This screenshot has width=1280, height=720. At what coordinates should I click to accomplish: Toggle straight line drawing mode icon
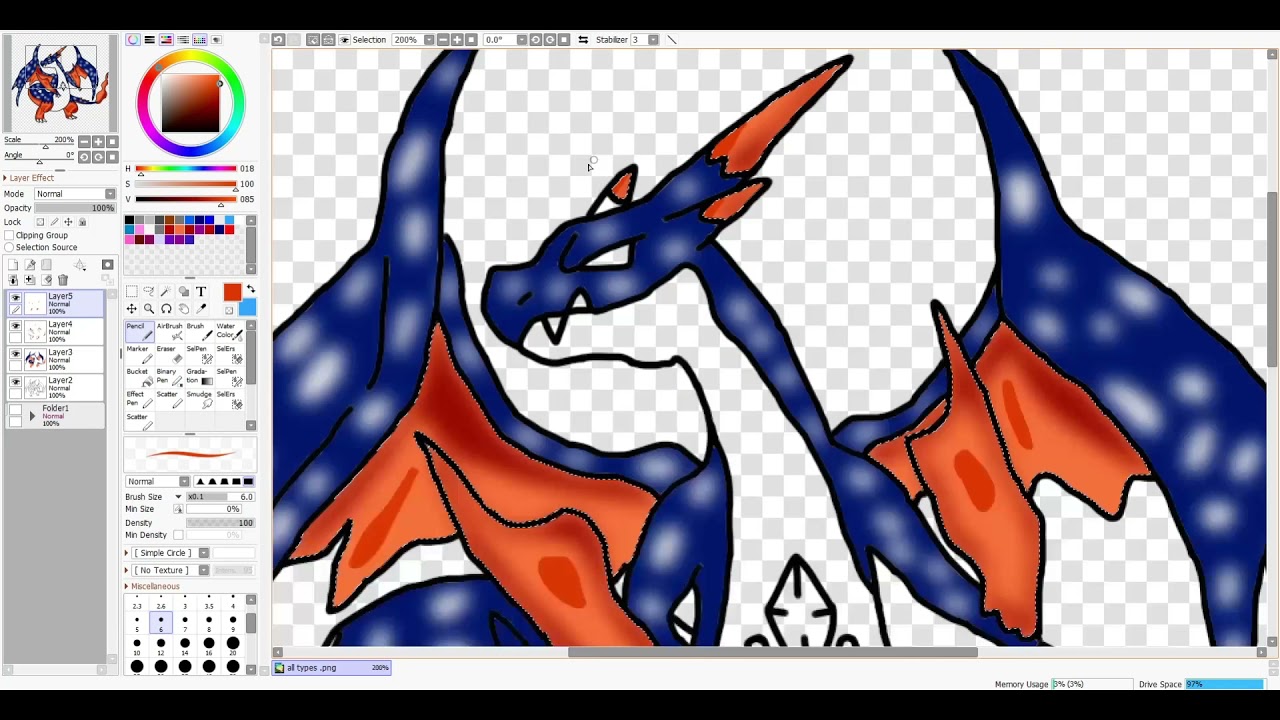coord(672,40)
